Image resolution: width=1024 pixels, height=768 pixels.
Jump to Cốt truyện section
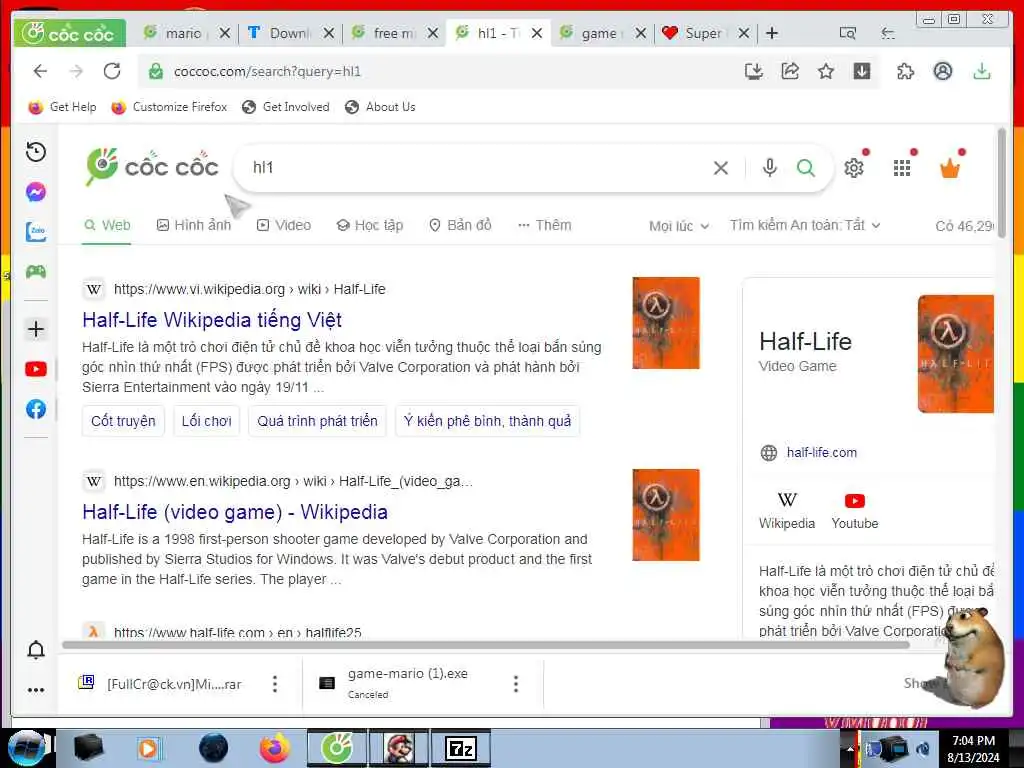pyautogui.click(x=123, y=421)
